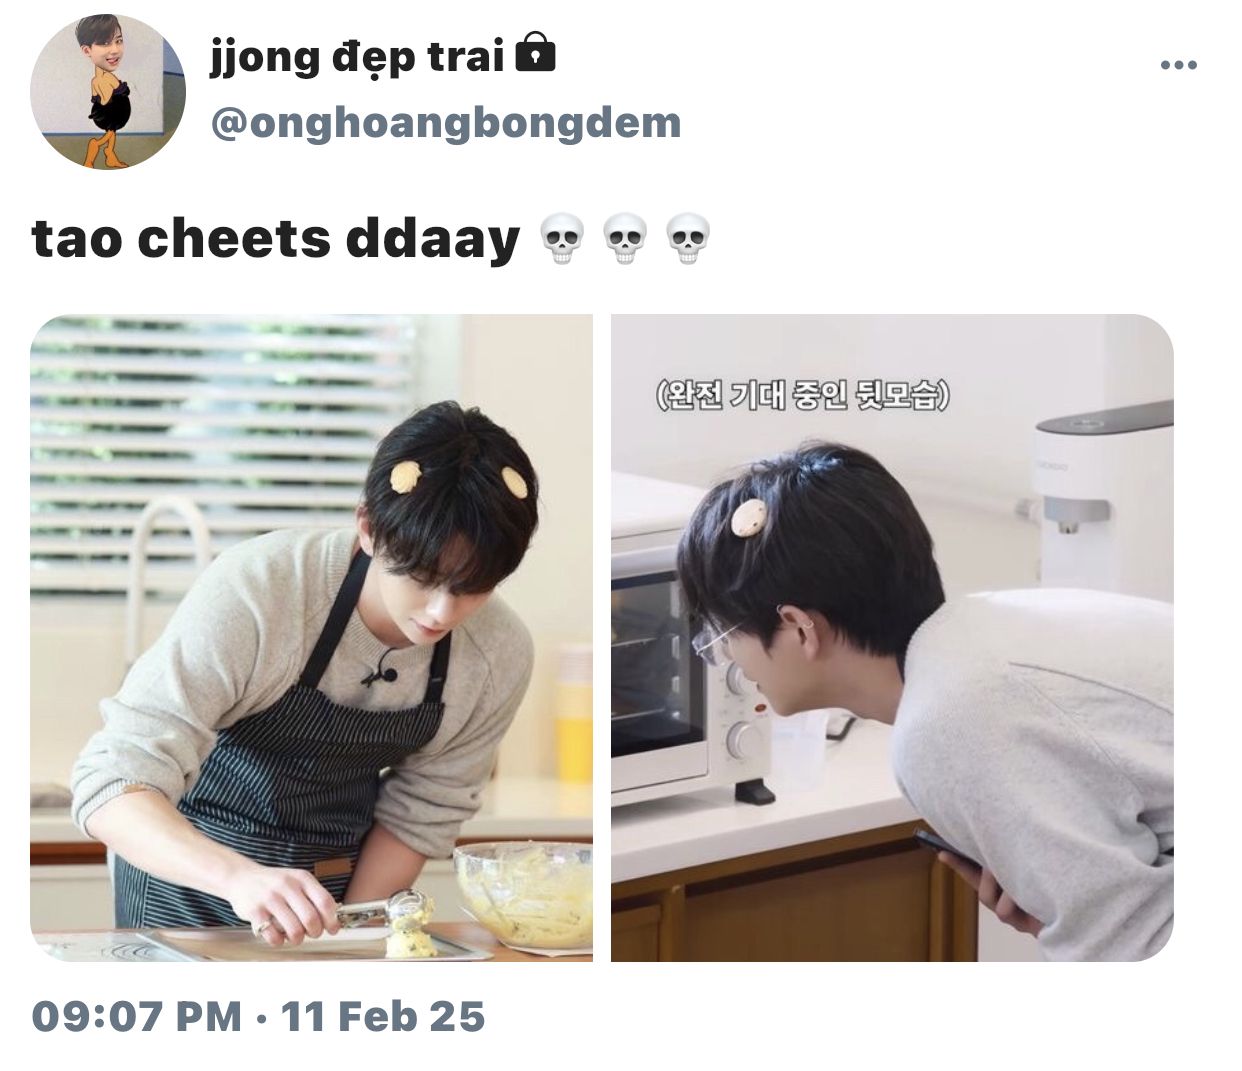Click the 11 Feb 25 date
The width and height of the screenshot is (1242, 1071).
pos(383,1017)
